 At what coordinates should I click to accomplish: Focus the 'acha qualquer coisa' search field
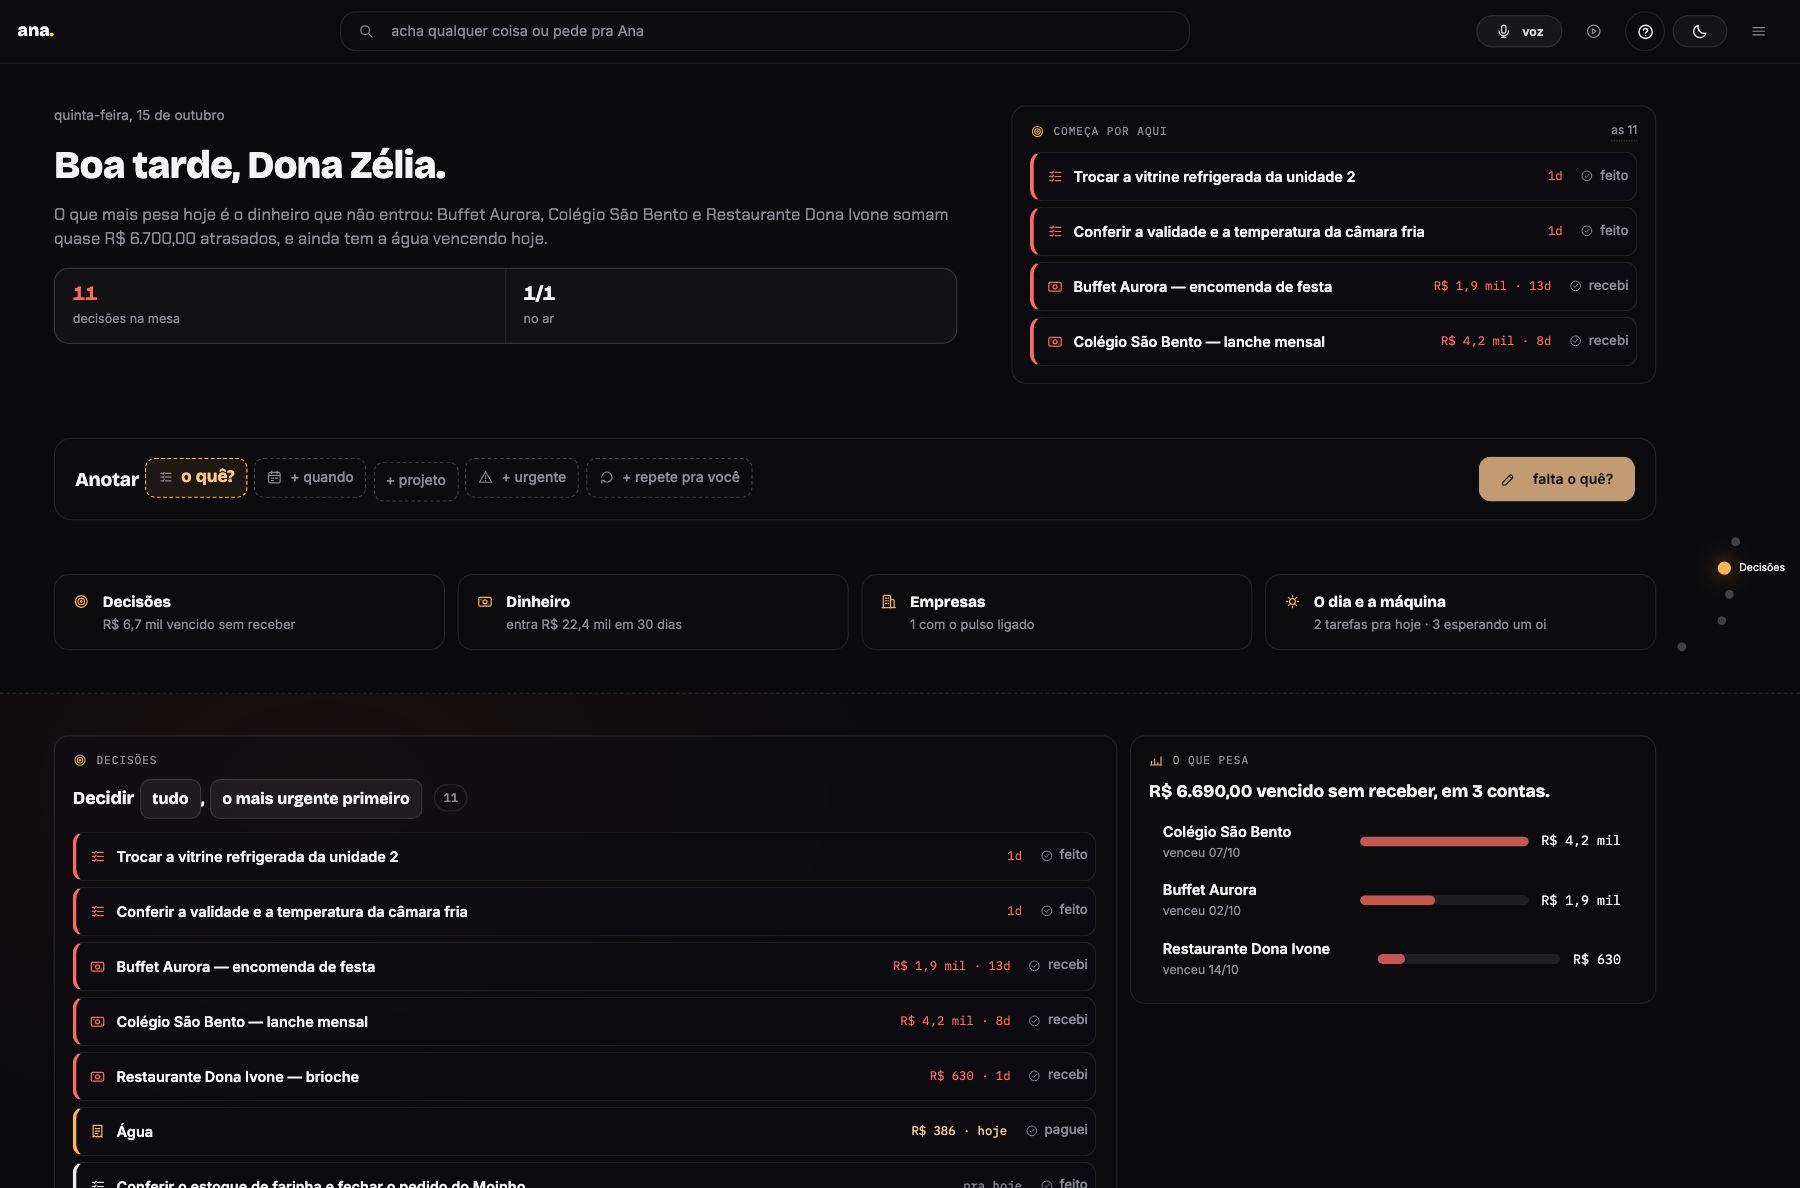click(x=765, y=31)
